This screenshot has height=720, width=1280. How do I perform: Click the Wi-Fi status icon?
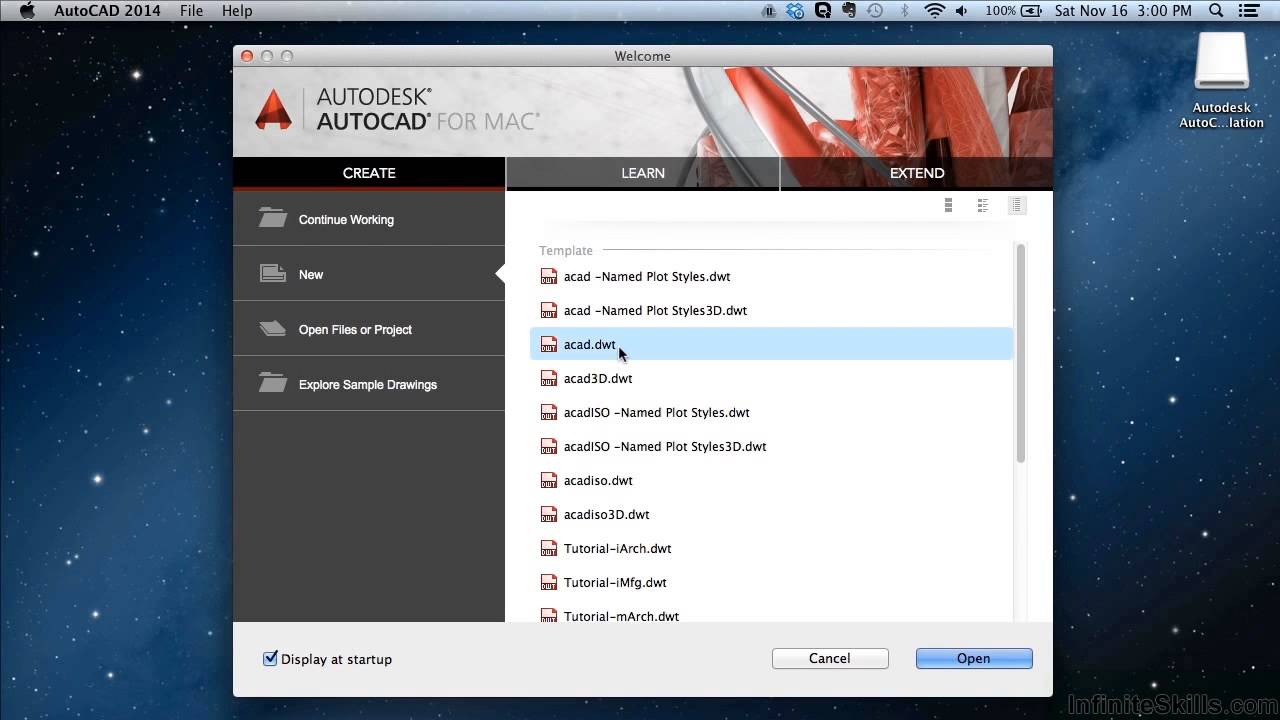(x=935, y=11)
